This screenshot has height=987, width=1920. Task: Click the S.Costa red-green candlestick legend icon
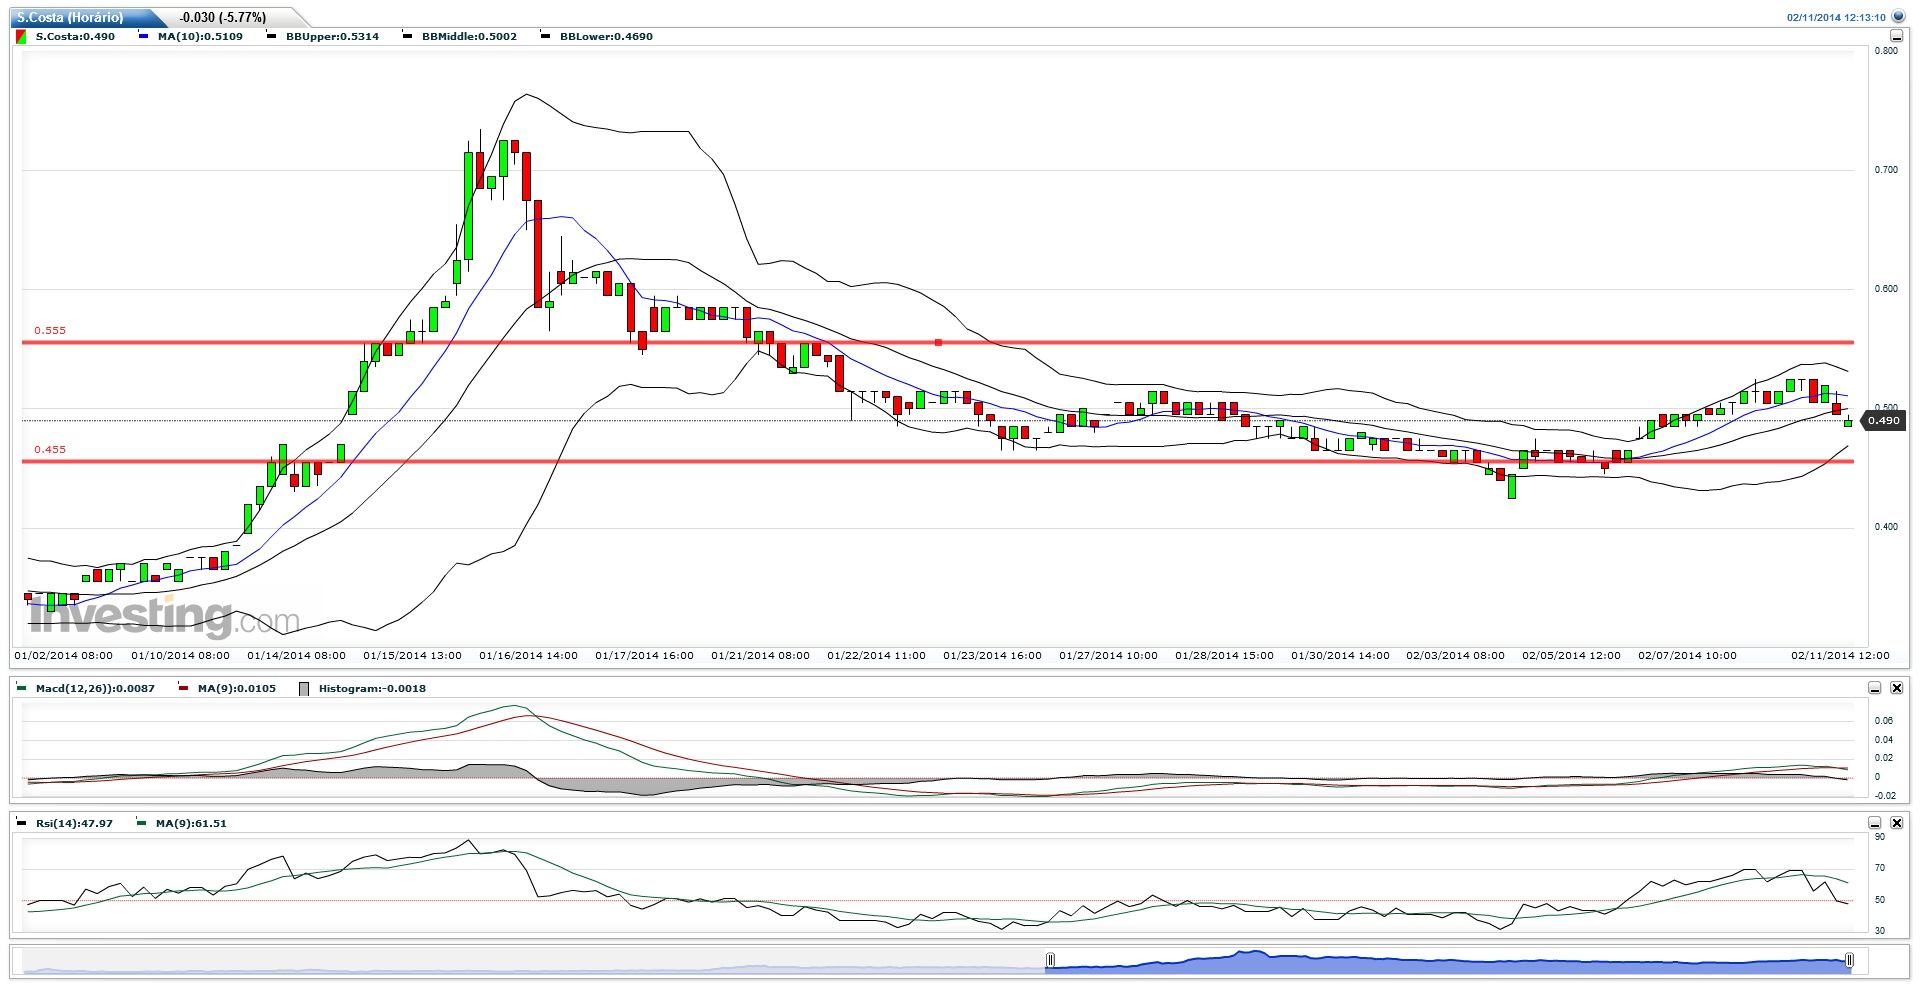tap(21, 36)
